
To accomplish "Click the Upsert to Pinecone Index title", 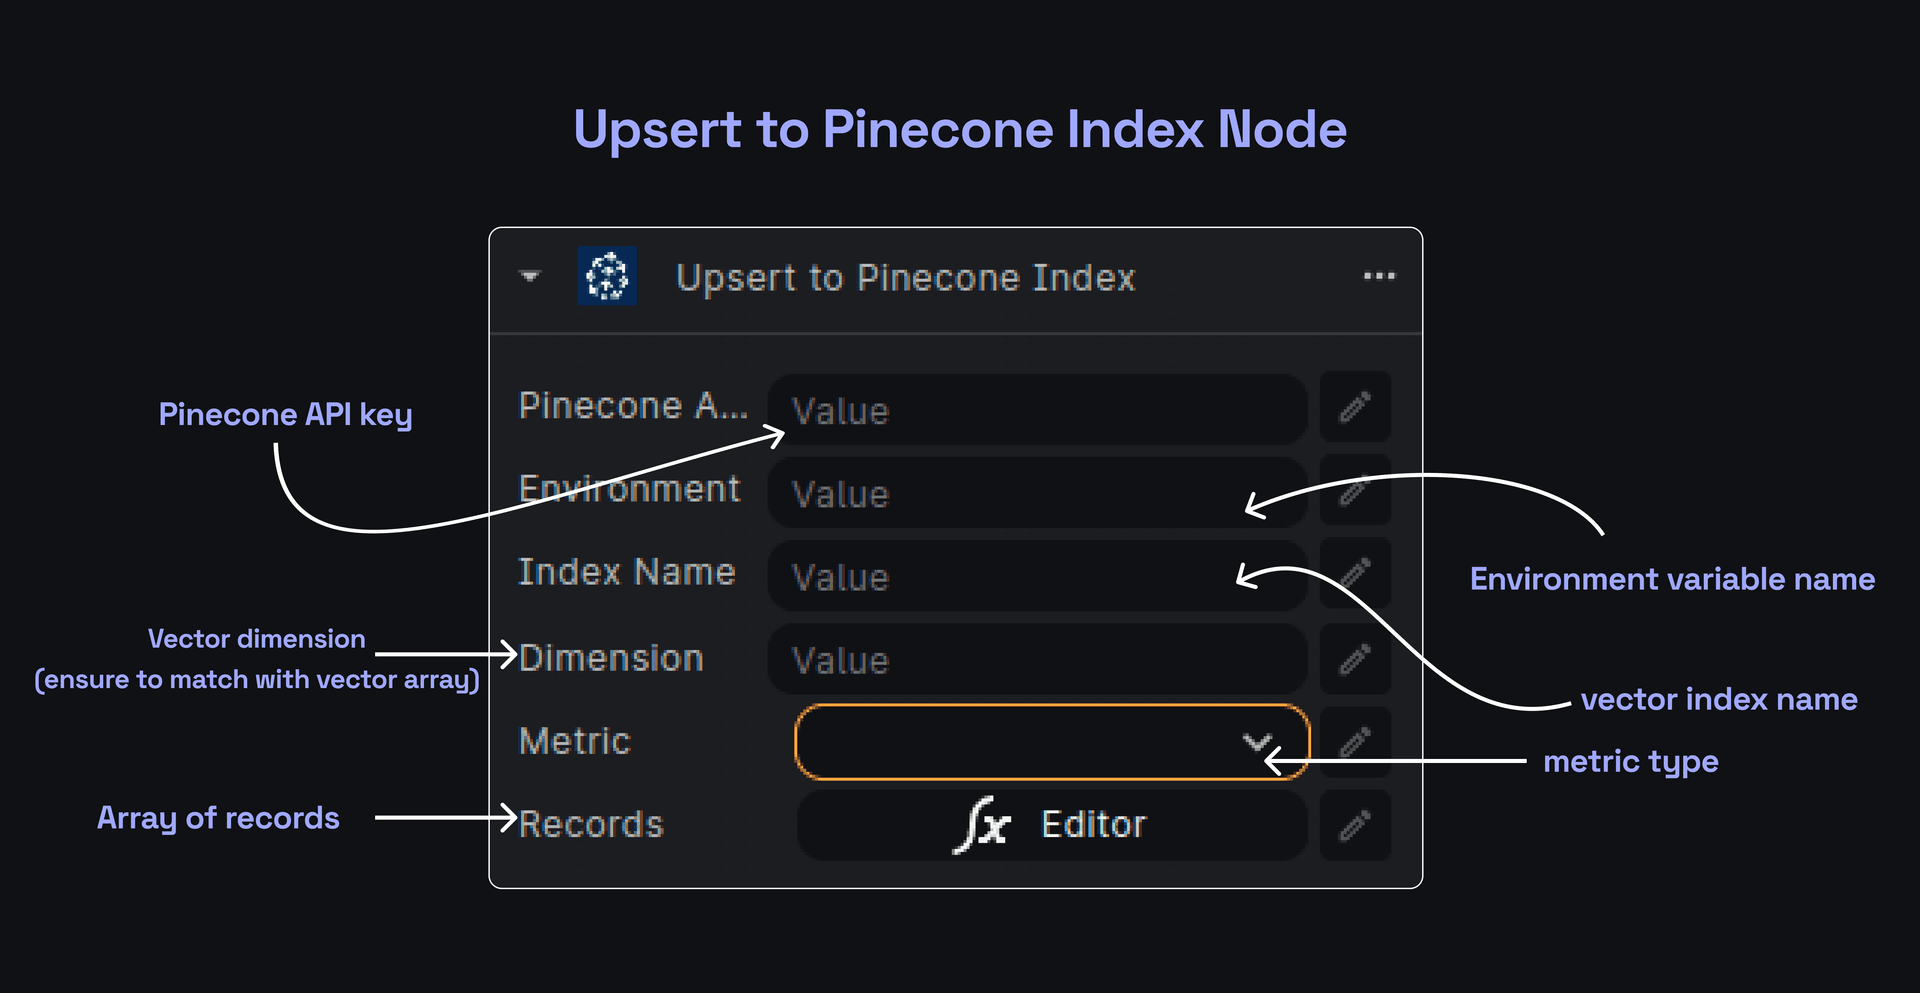I will point(905,277).
